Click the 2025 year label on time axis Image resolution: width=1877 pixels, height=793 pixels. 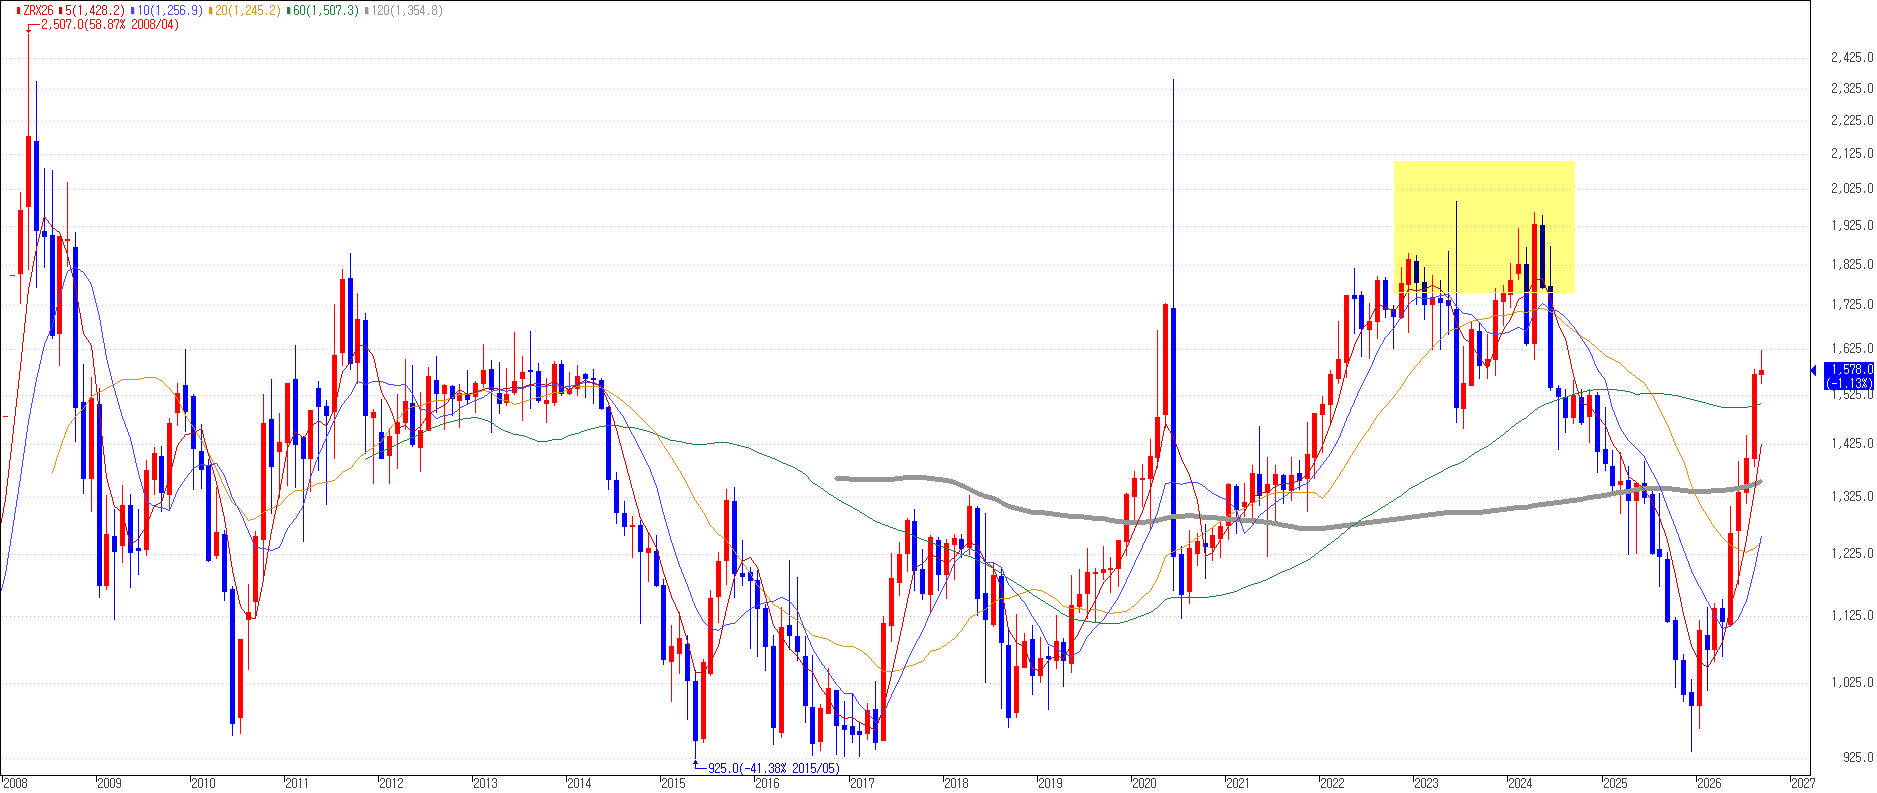(x=1614, y=783)
